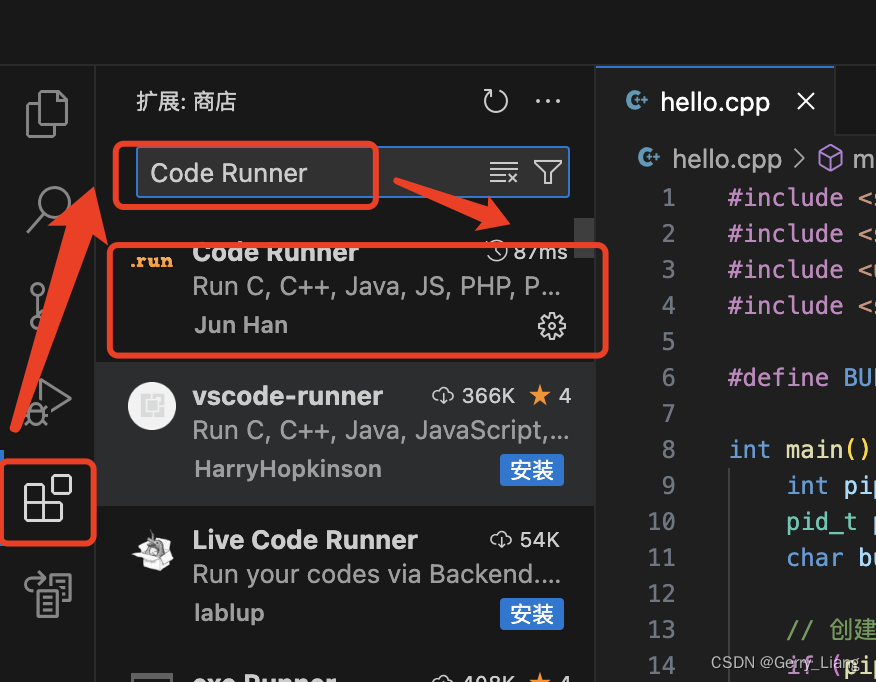Viewport: 876px width, 682px height.
Task: Click the extension list scrollbar thumb
Action: tap(584, 238)
